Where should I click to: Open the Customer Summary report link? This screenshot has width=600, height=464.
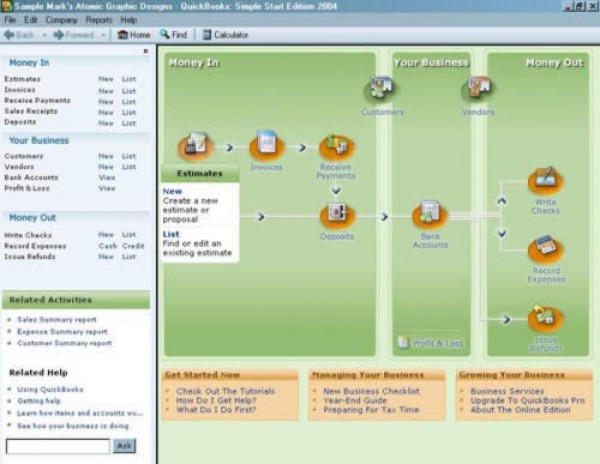click(x=64, y=343)
